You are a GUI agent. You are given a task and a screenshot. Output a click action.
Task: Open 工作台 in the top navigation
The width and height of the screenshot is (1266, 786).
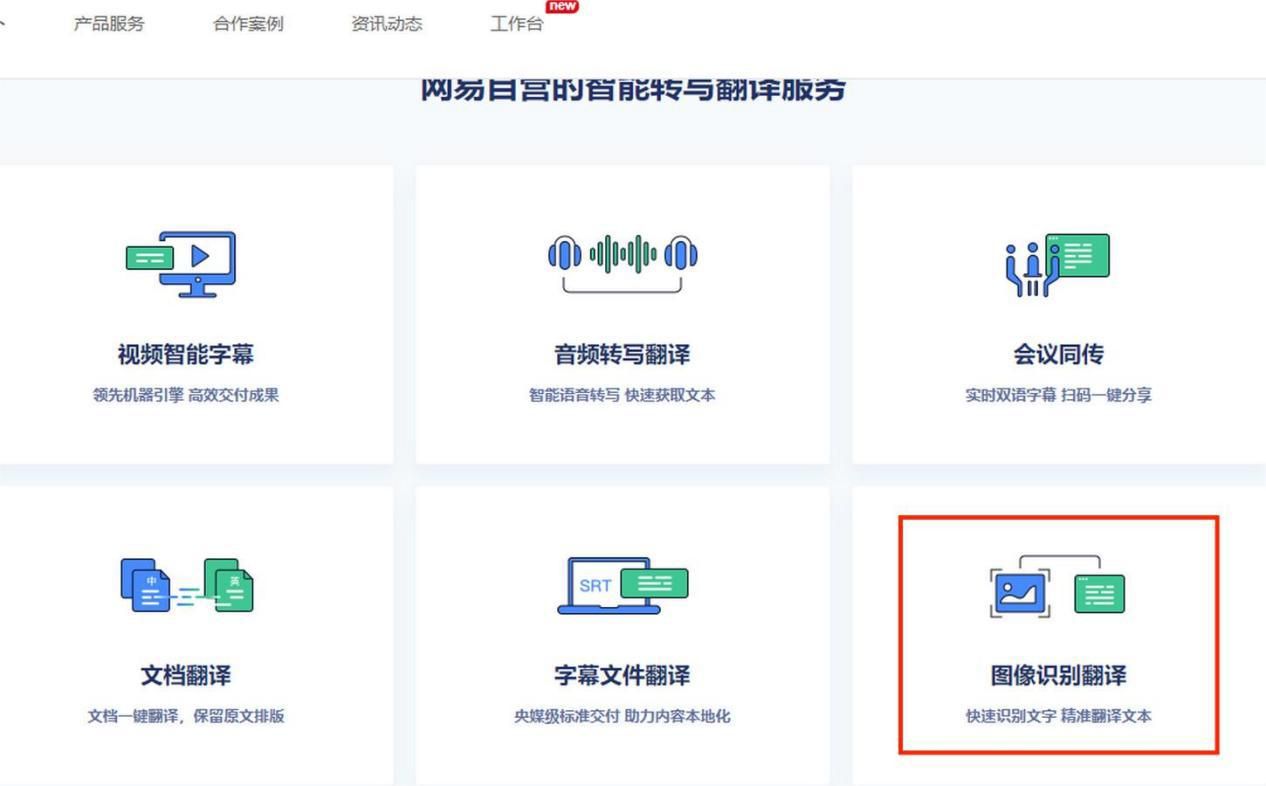517,24
